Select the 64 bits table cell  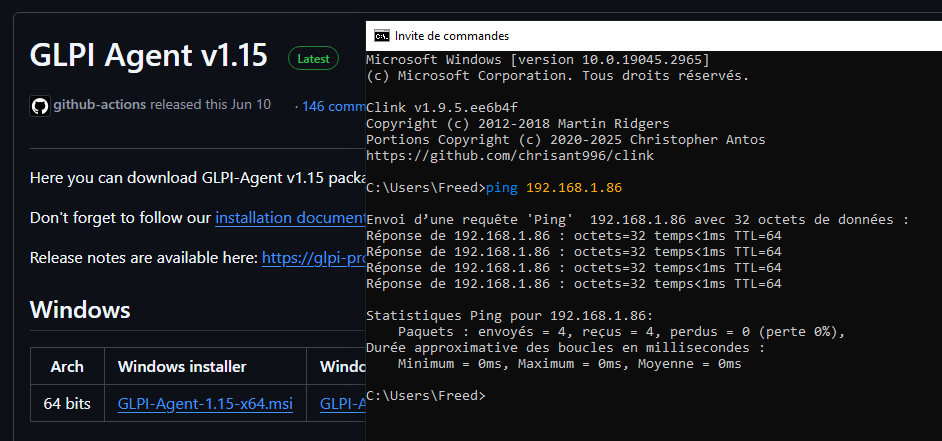pyautogui.click(x=67, y=405)
